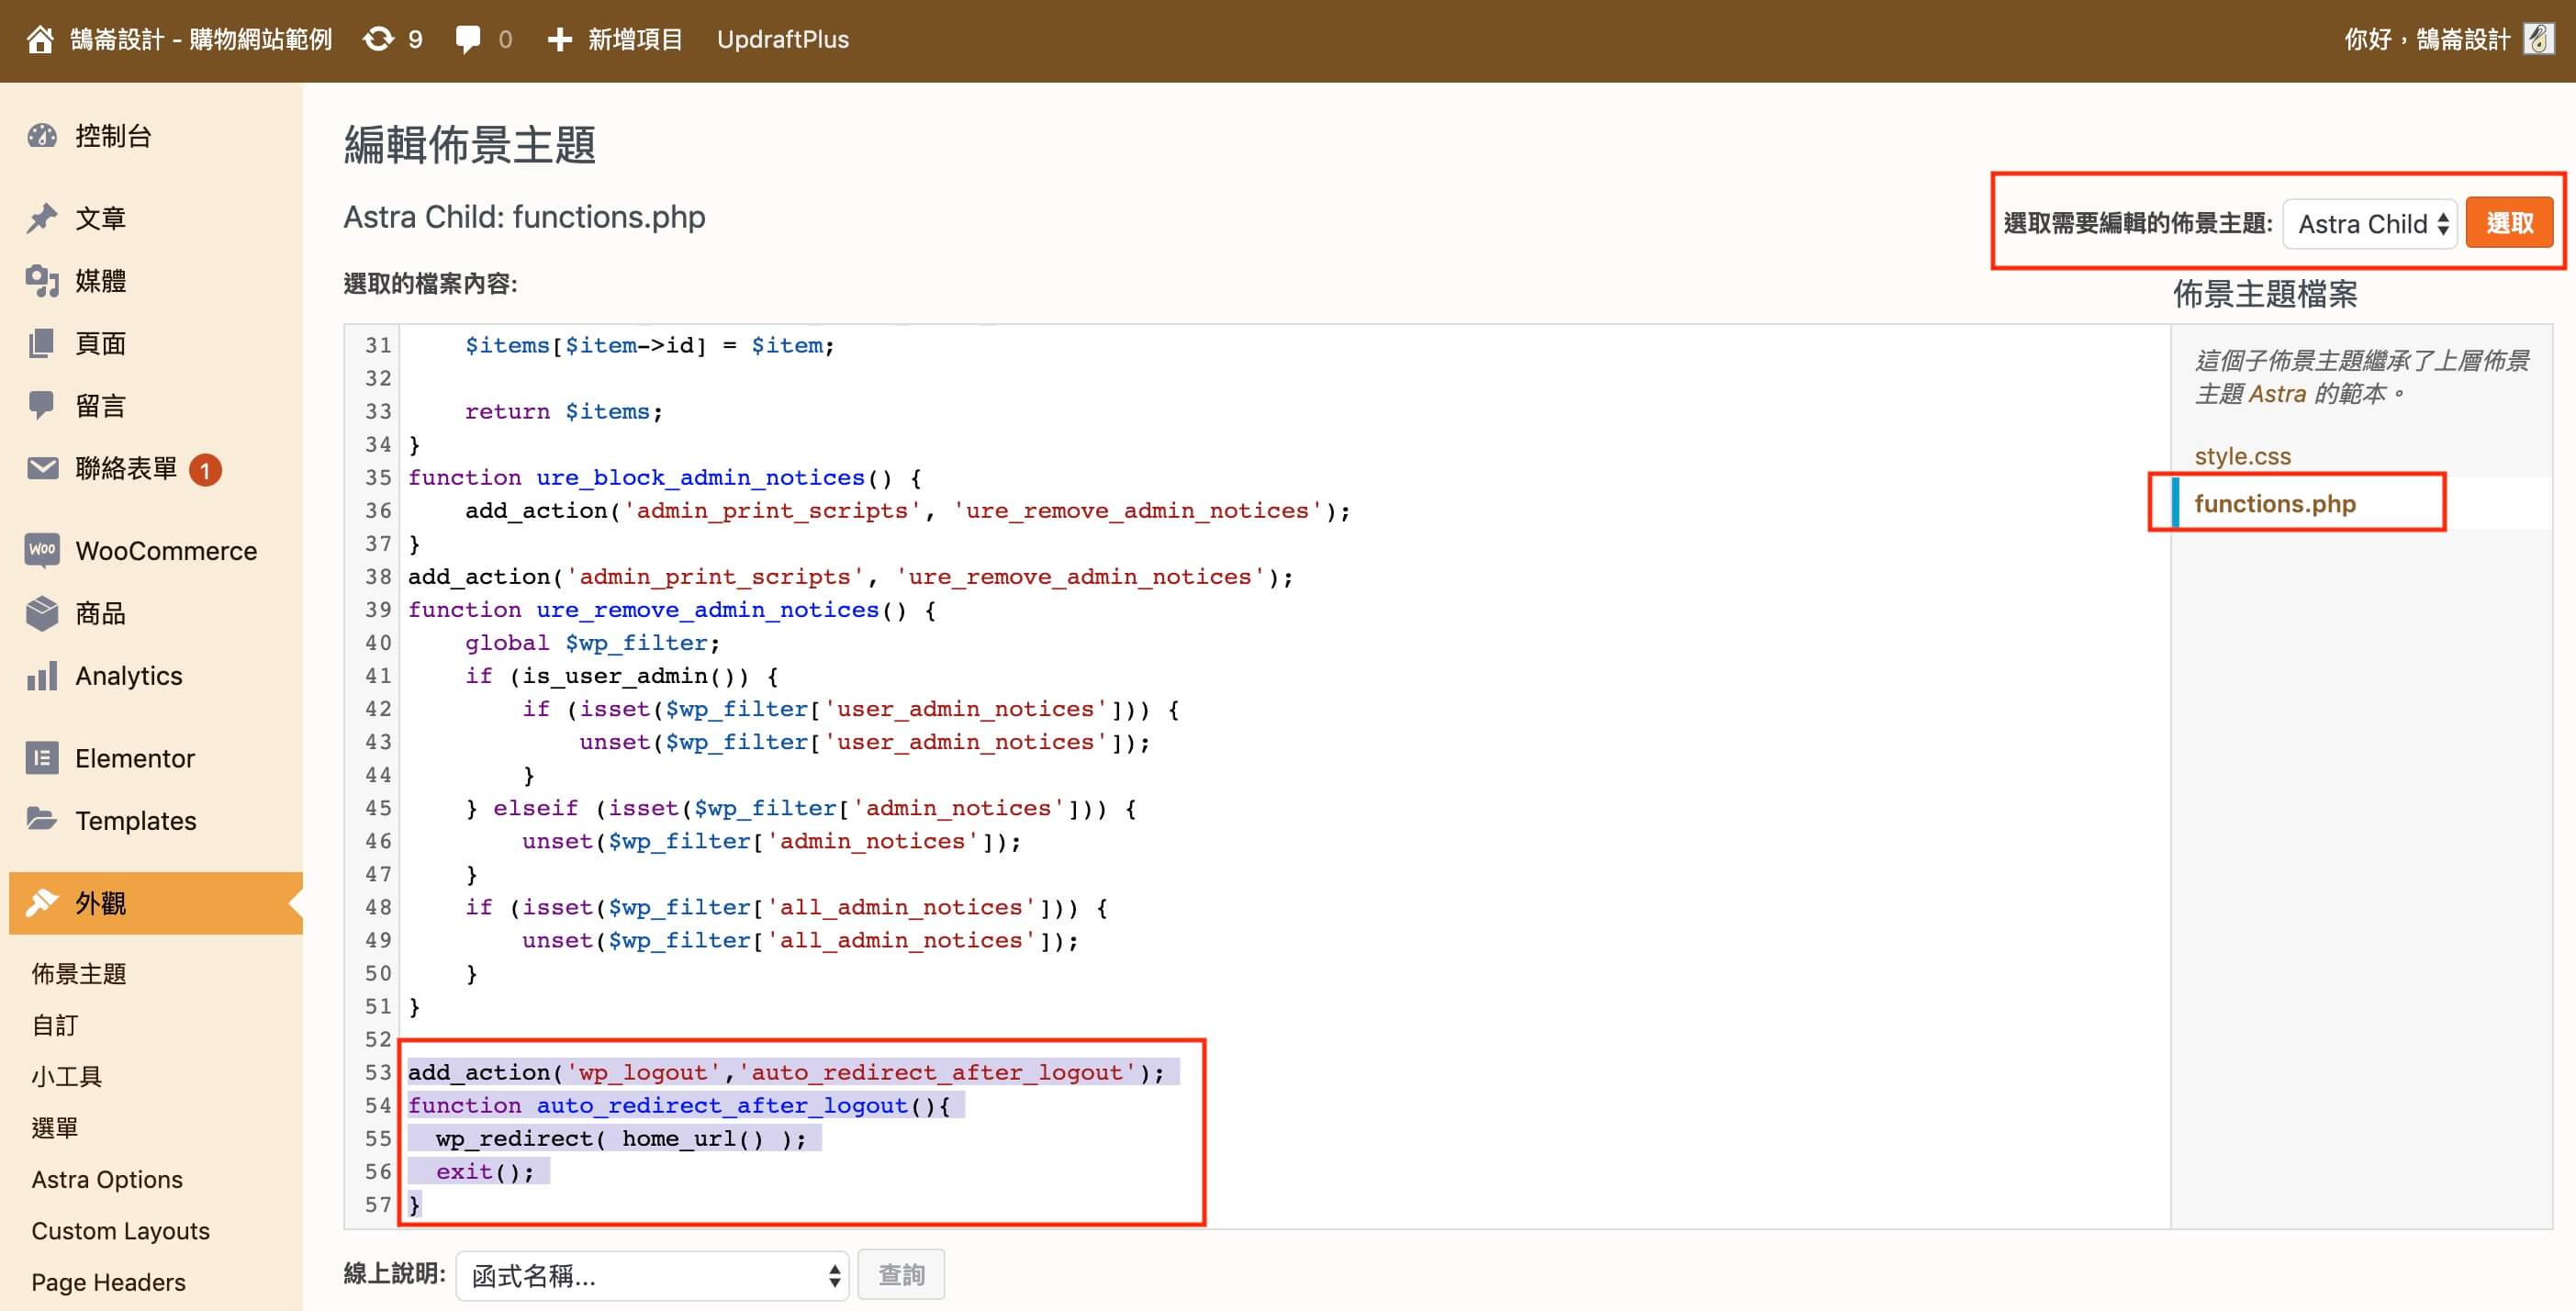This screenshot has width=2576, height=1311.
Task: Open the updates icon showing 9
Action: click(x=379, y=40)
